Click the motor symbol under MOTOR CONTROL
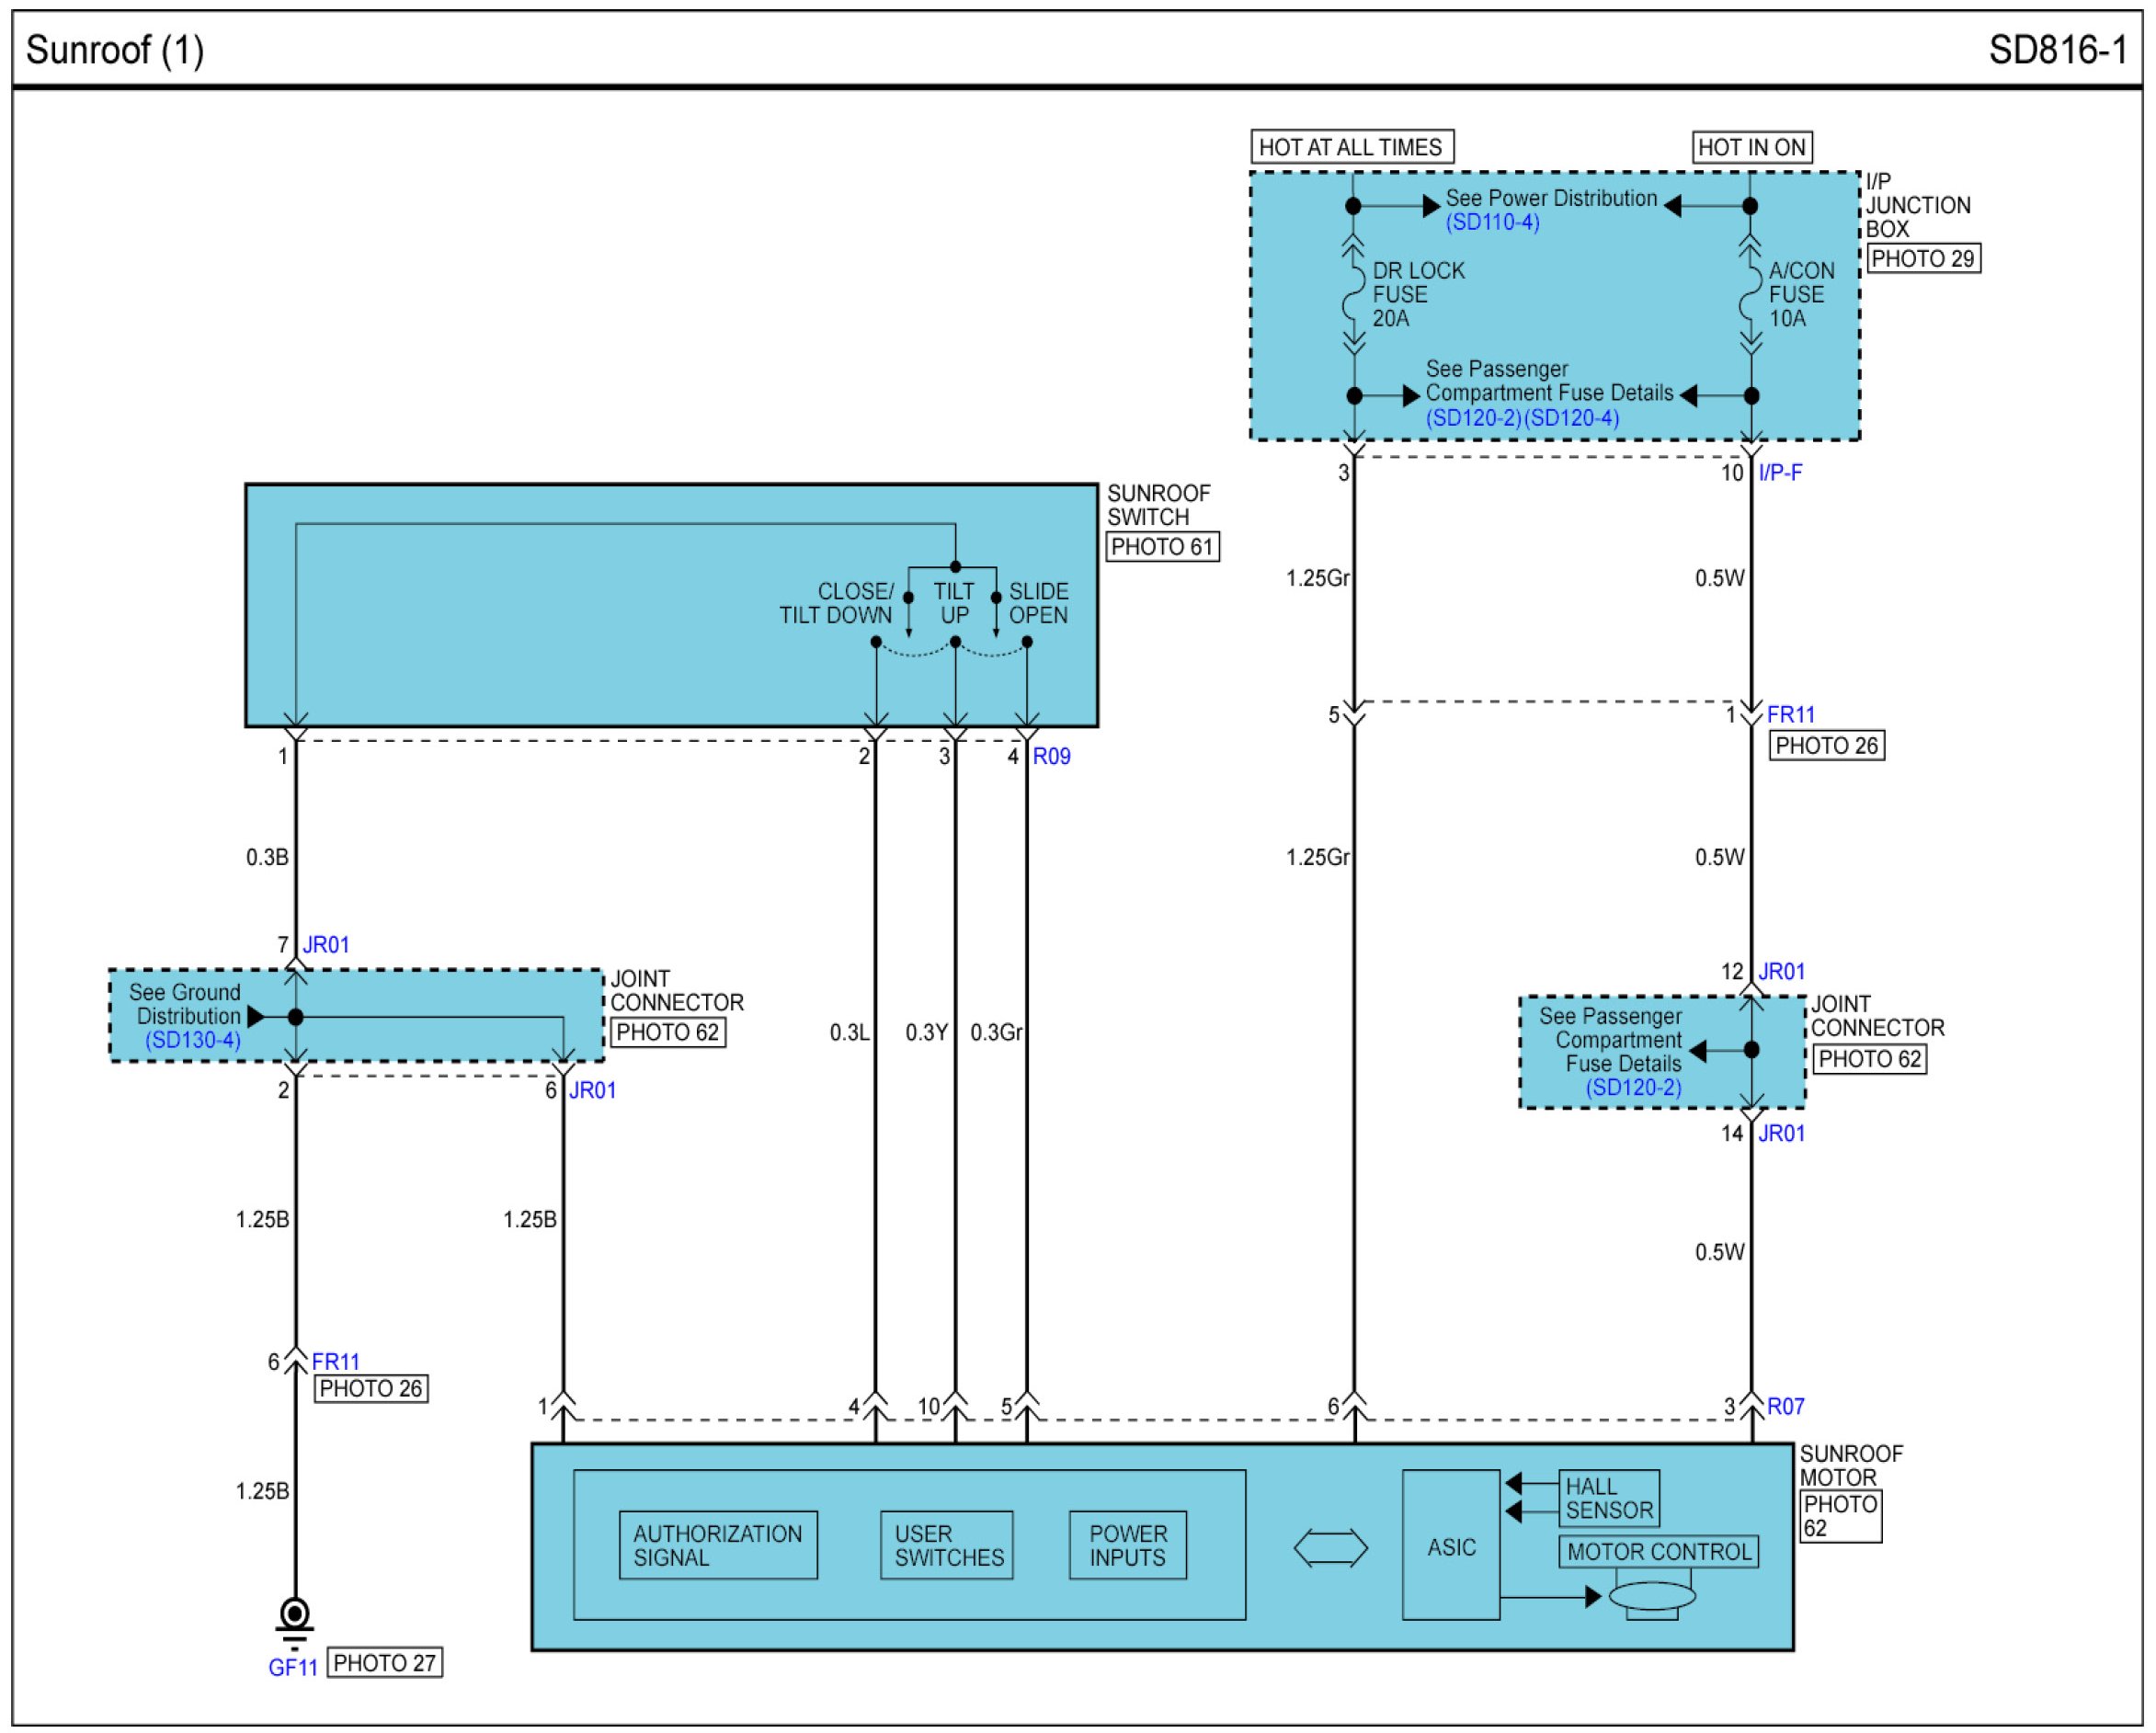This screenshot has width=2156, height=1733. [x=1651, y=1596]
